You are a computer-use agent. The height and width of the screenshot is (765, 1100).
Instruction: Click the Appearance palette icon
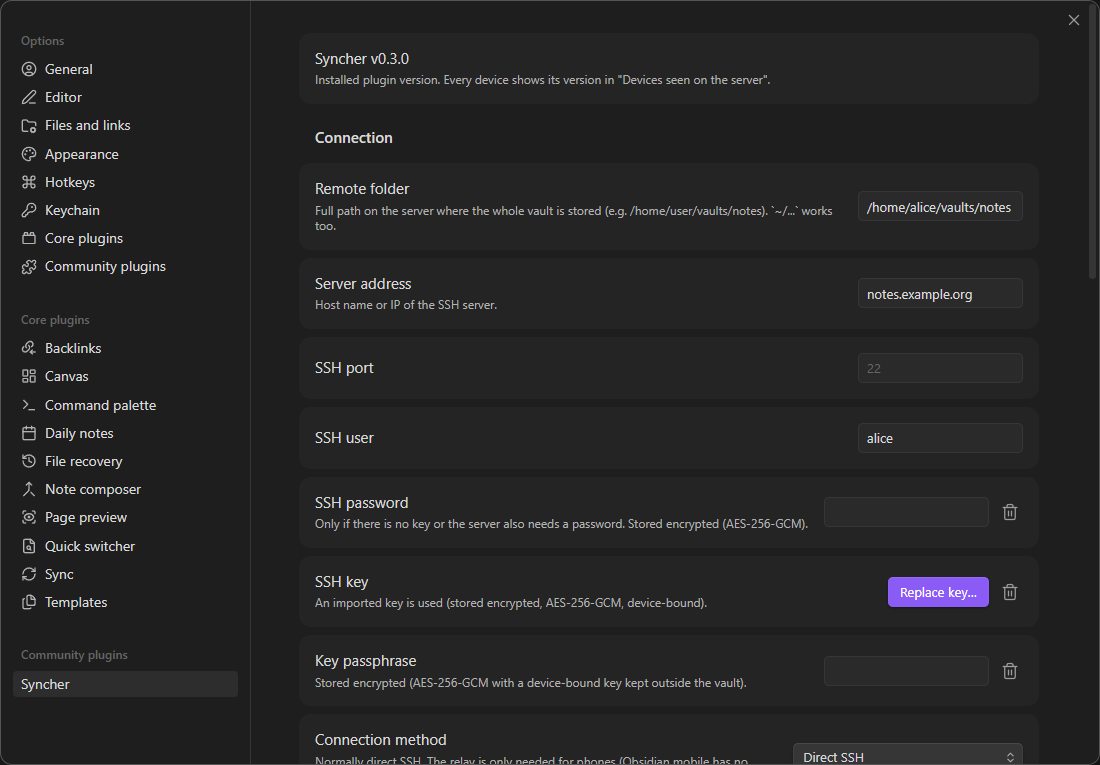coord(29,154)
